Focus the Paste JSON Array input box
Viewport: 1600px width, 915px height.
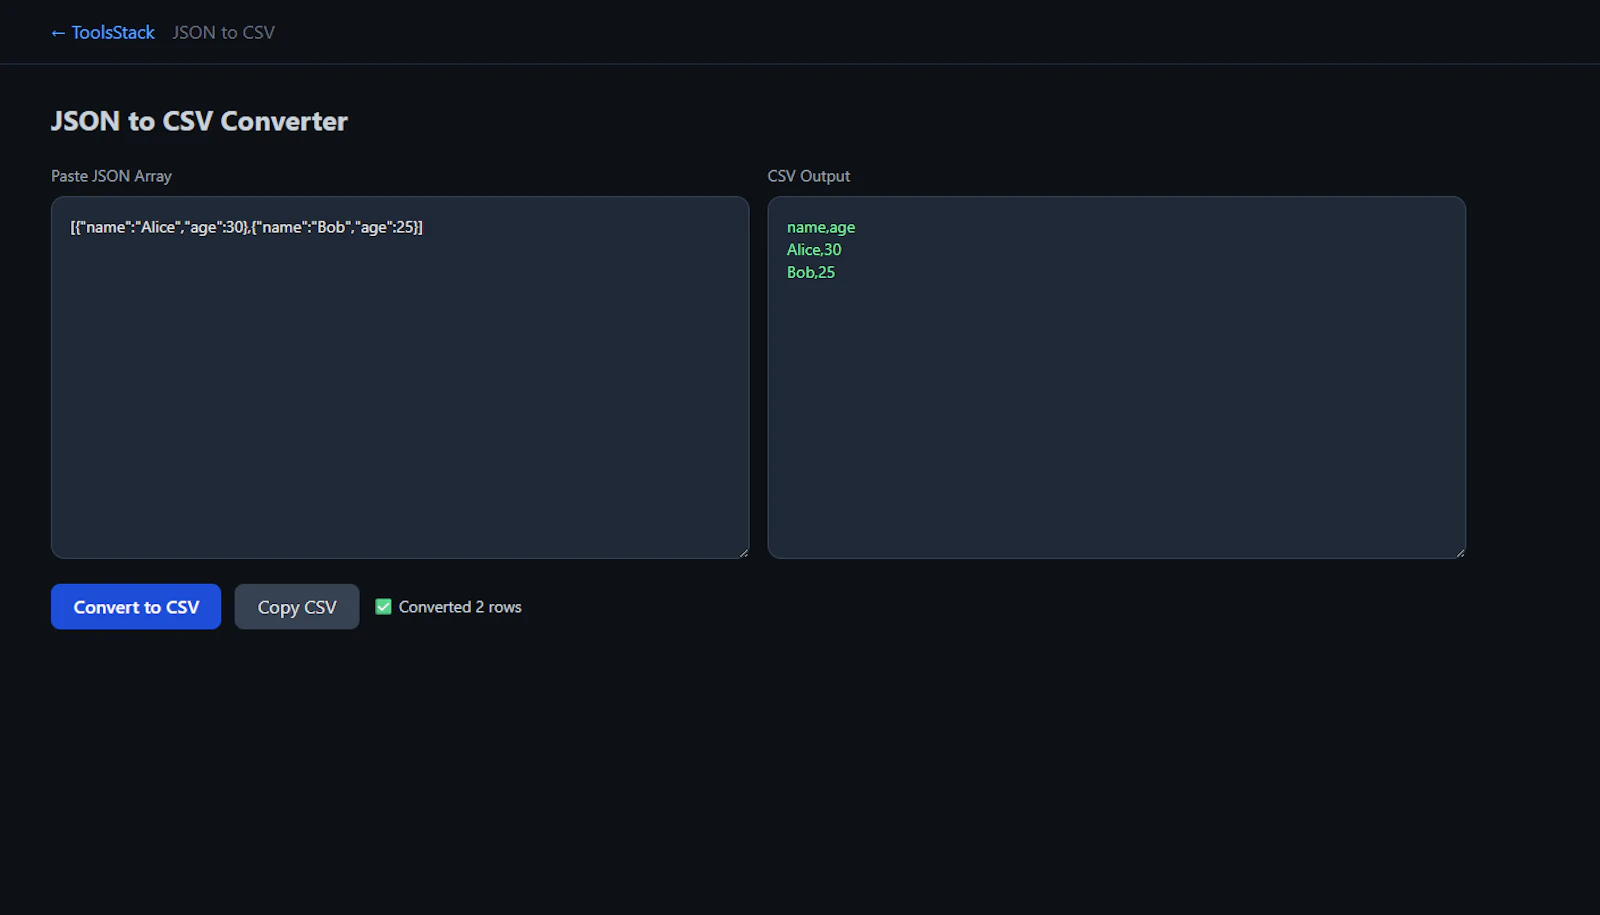pos(400,377)
